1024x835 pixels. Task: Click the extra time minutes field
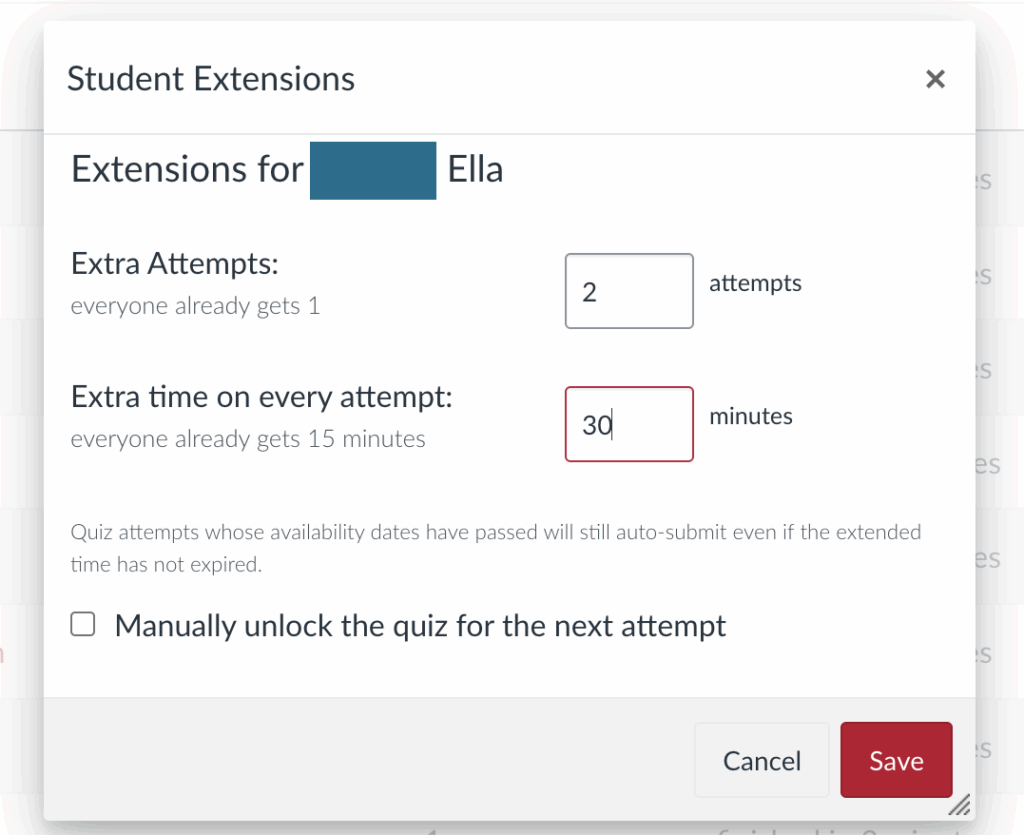coord(629,424)
